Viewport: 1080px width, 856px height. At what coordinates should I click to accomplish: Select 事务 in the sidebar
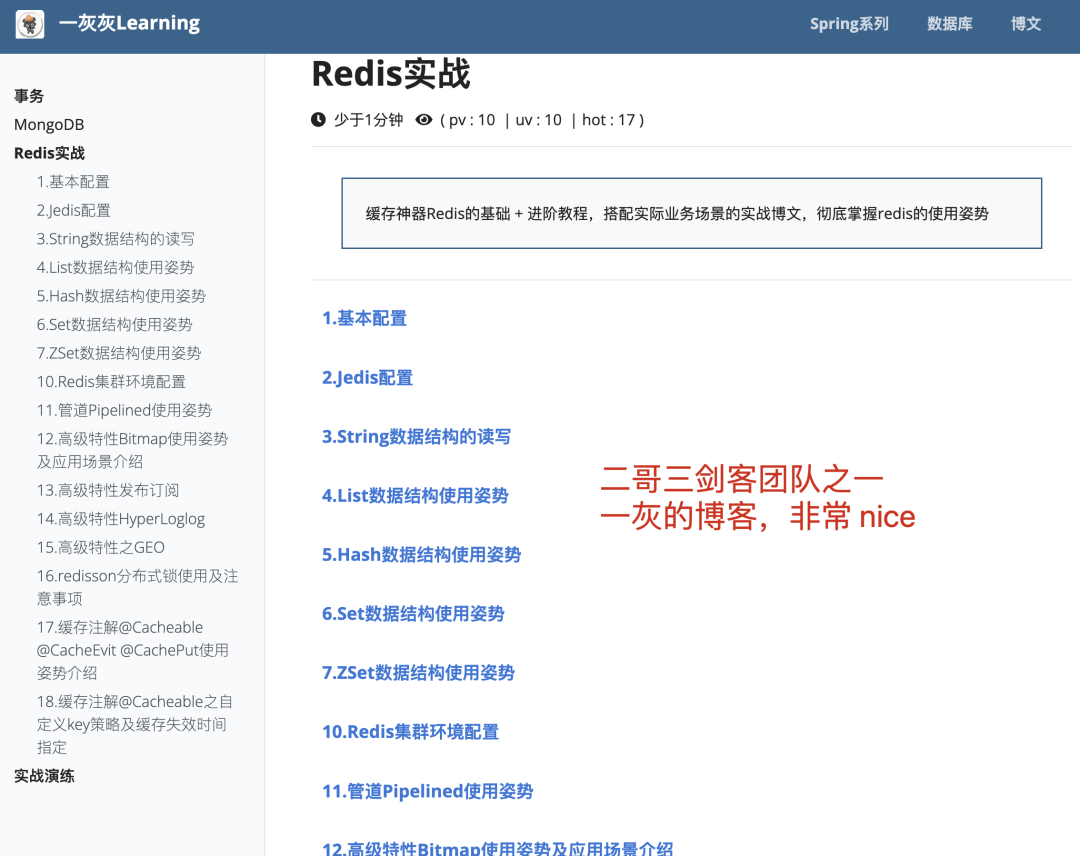(x=29, y=96)
